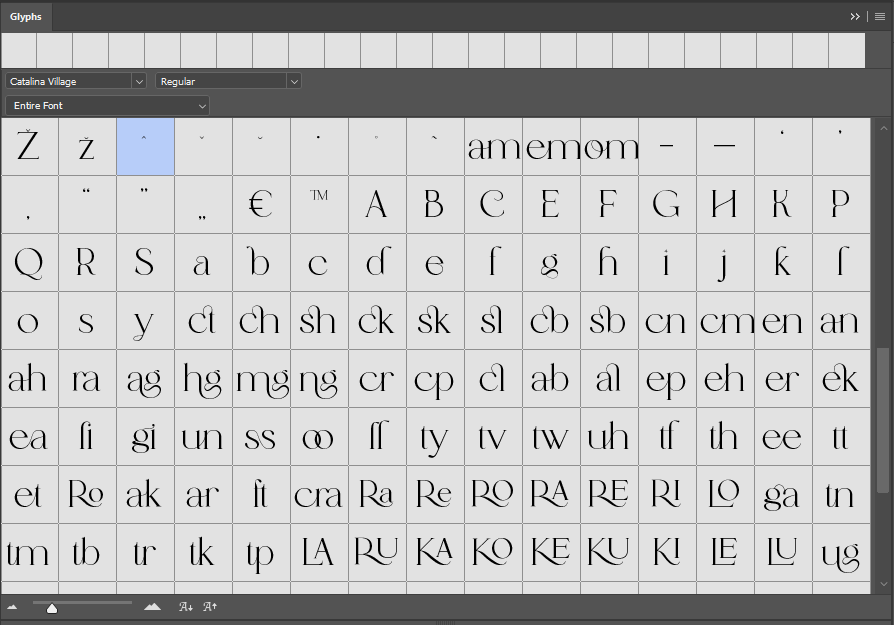Scale down glyph size icon

(x=186, y=607)
